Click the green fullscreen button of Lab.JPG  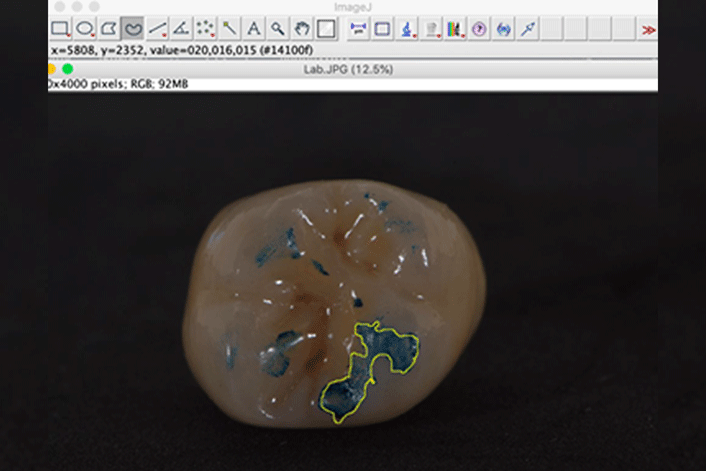point(68,69)
